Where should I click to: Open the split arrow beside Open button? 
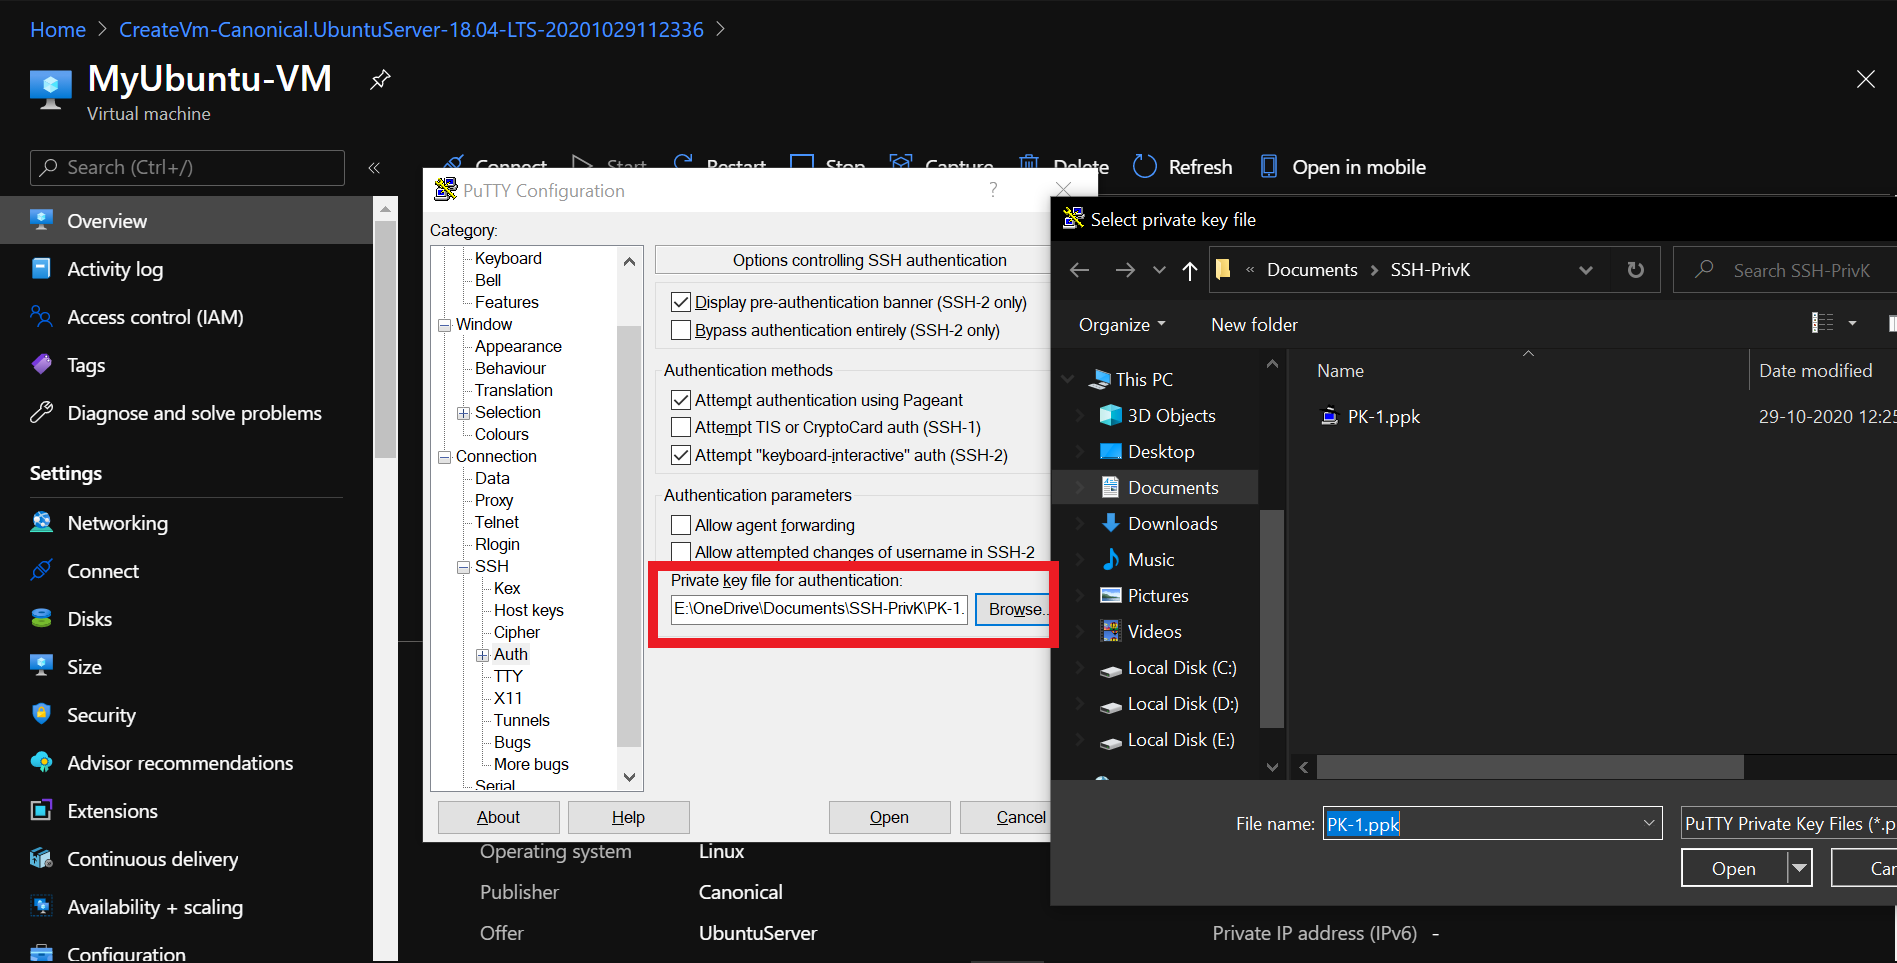point(1800,868)
